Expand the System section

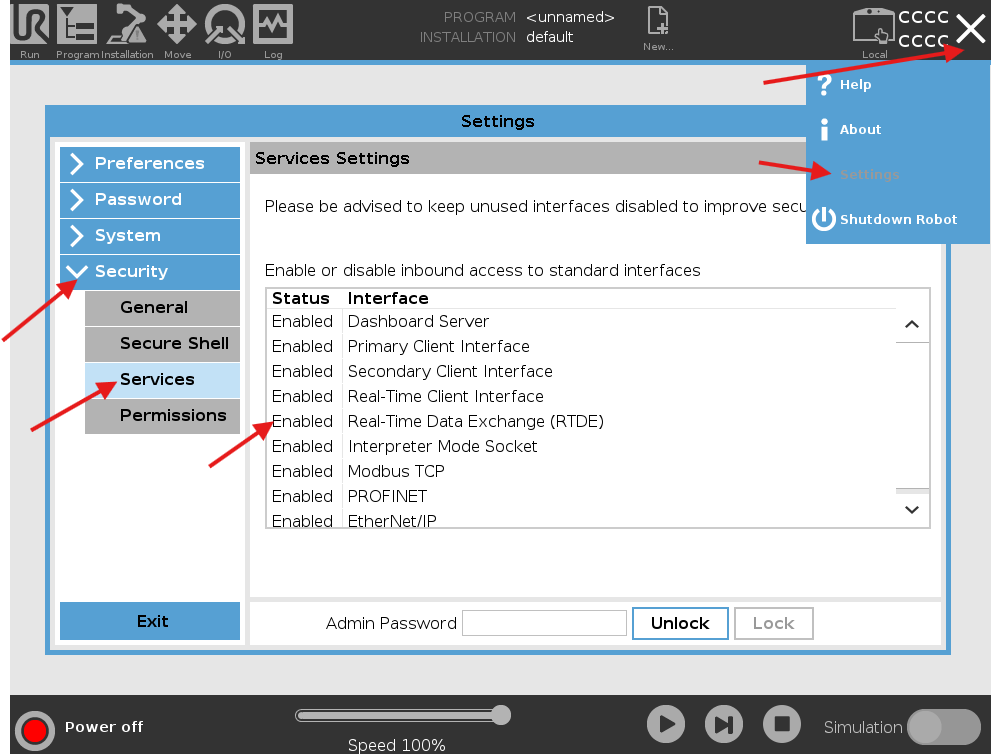150,236
